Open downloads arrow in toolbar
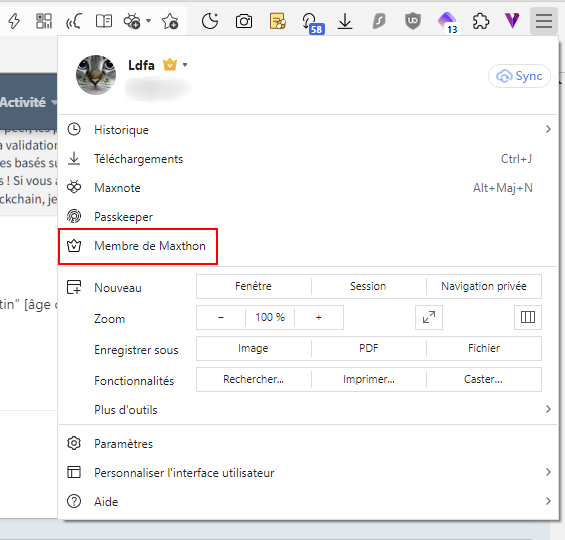Screen dimensions: 565x540 (345, 21)
